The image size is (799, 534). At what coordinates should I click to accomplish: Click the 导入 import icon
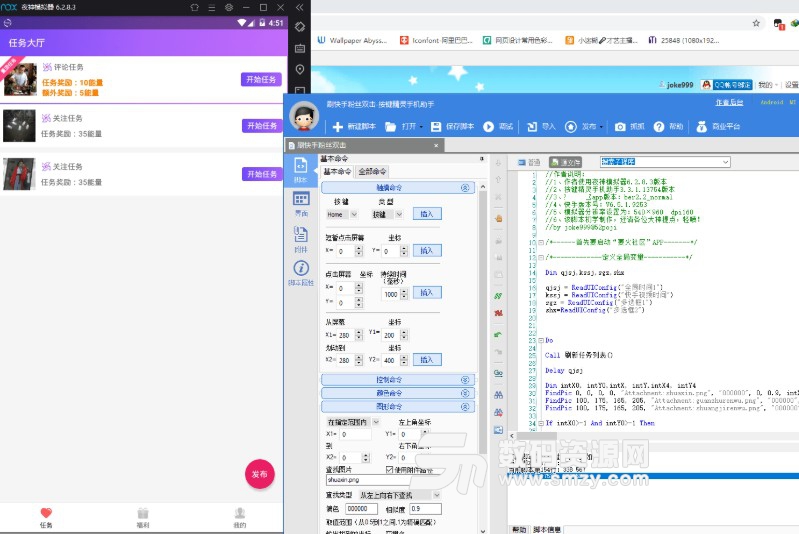(532, 126)
